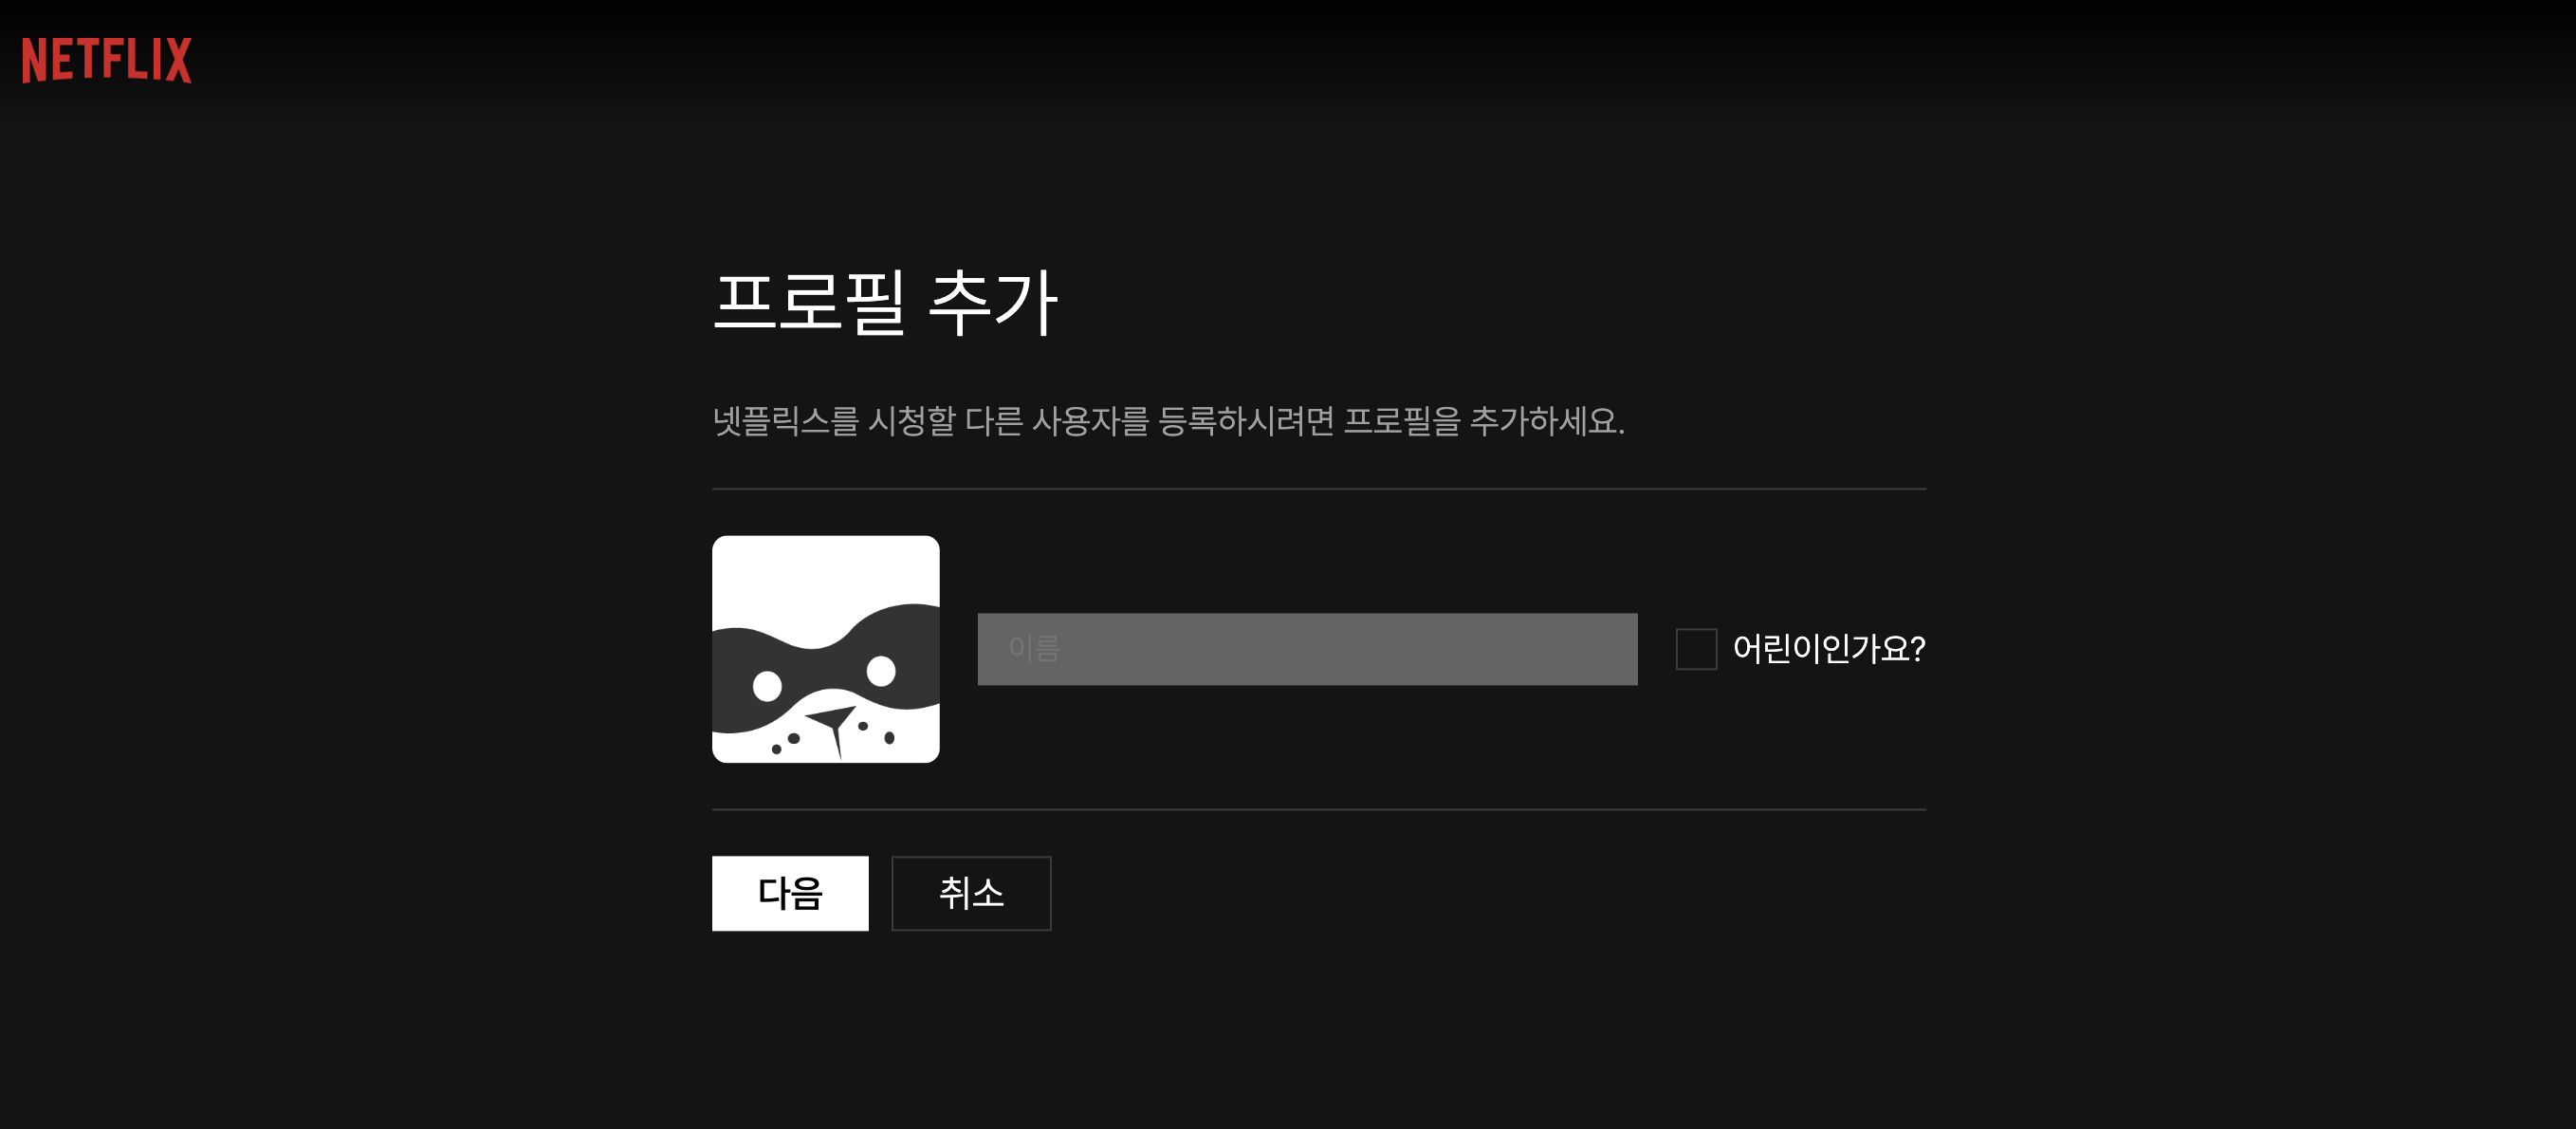Place cursor in the gray name box
This screenshot has height=1129, width=2576.
(1307, 649)
